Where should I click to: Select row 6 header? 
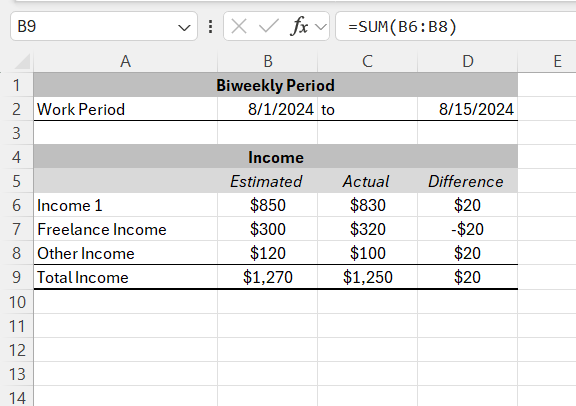pos(17,205)
